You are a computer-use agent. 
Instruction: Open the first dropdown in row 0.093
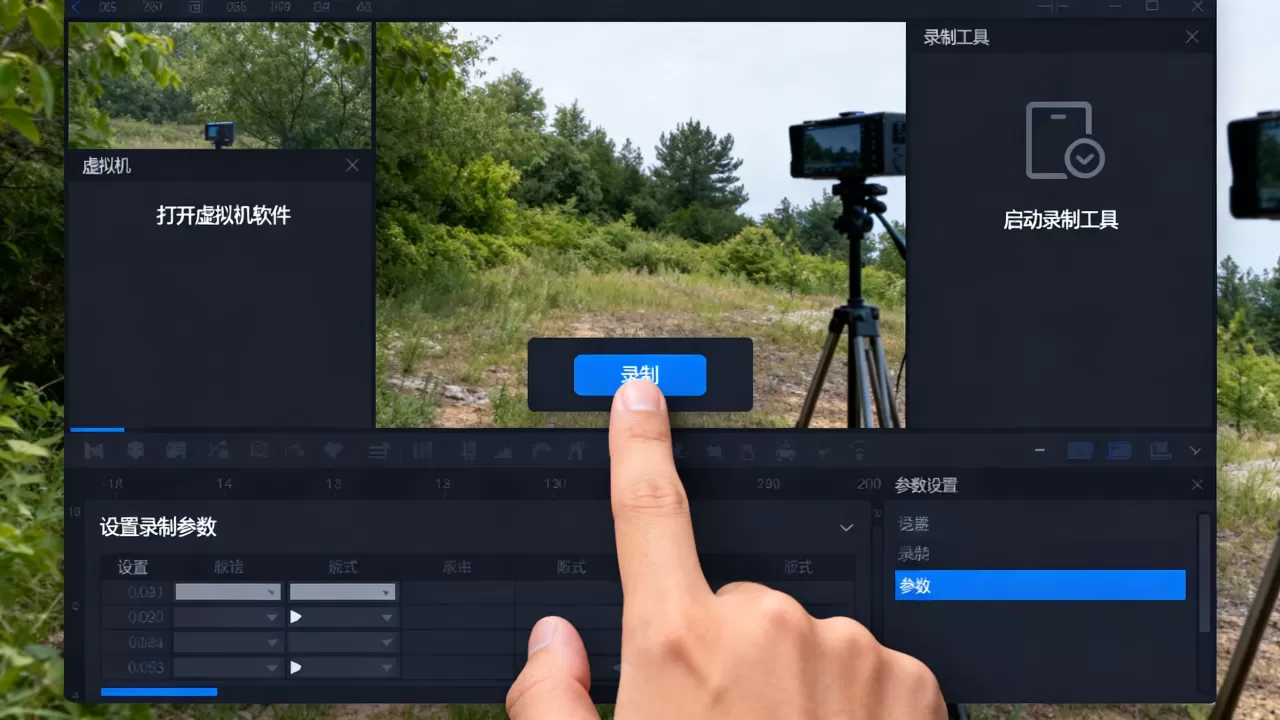(228, 667)
